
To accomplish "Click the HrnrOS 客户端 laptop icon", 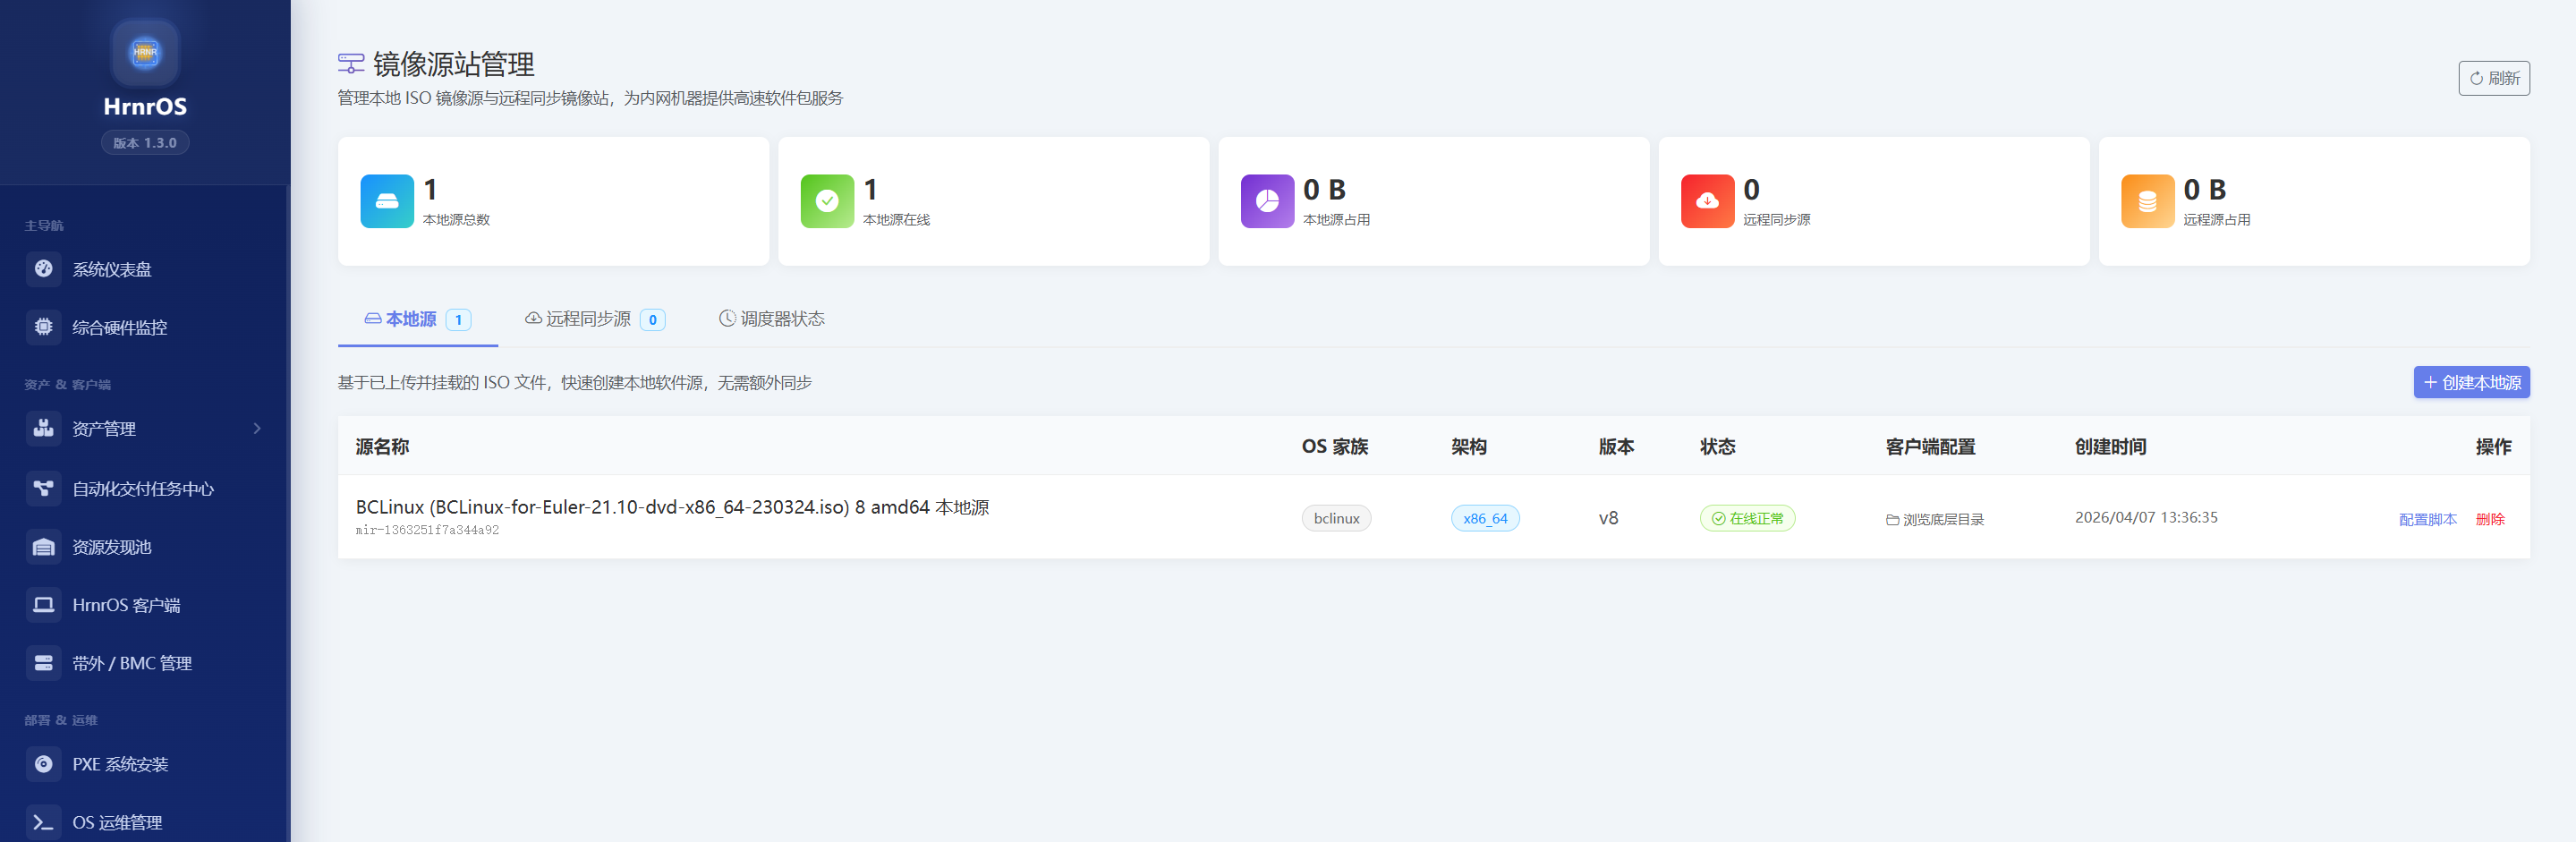I will point(43,605).
